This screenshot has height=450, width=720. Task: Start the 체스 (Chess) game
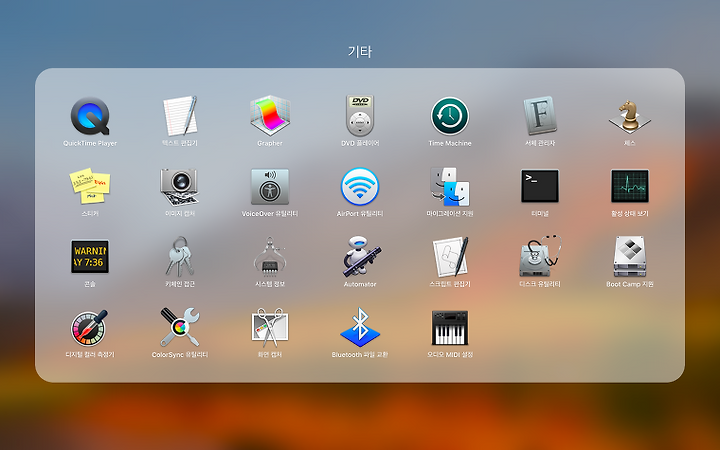630,116
